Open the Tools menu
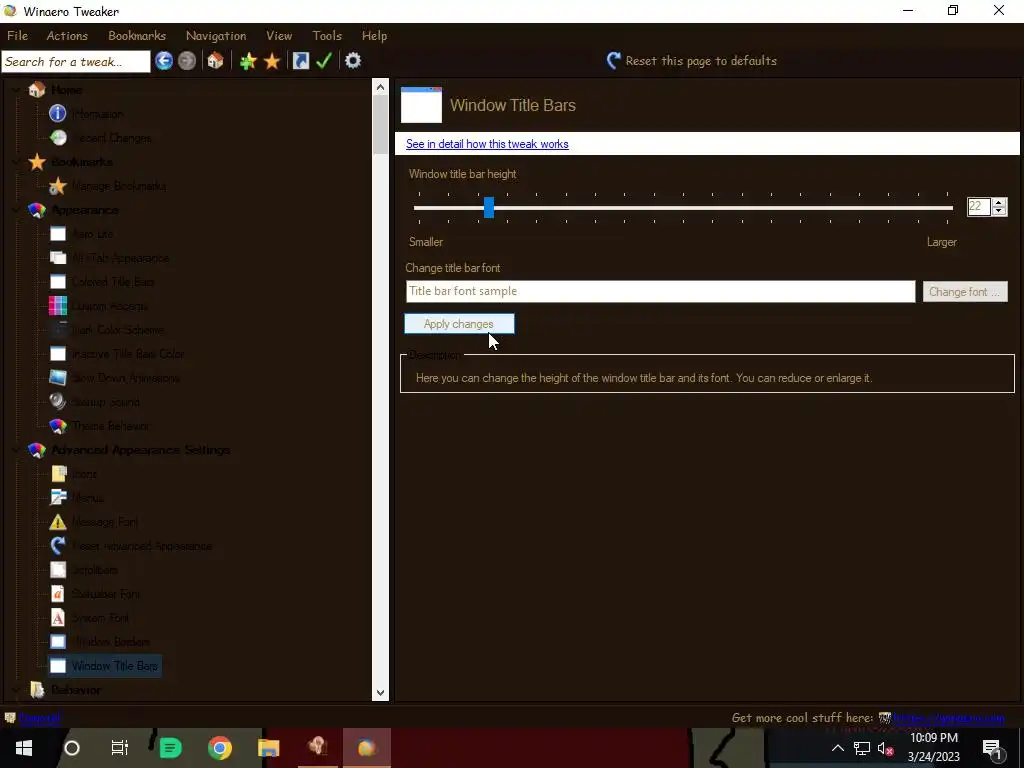This screenshot has height=768, width=1024. [327, 36]
